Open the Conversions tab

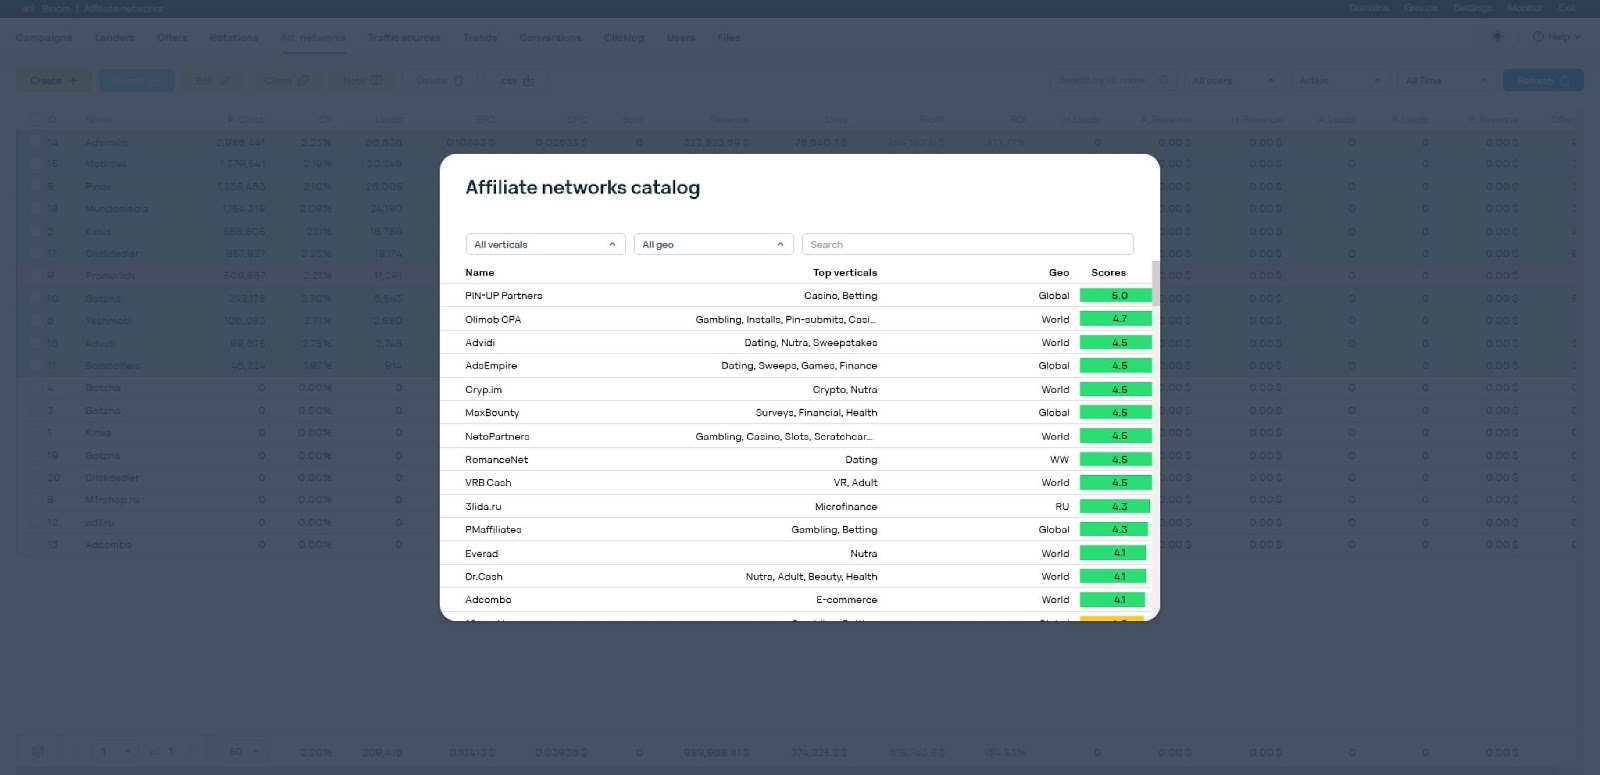click(x=550, y=38)
